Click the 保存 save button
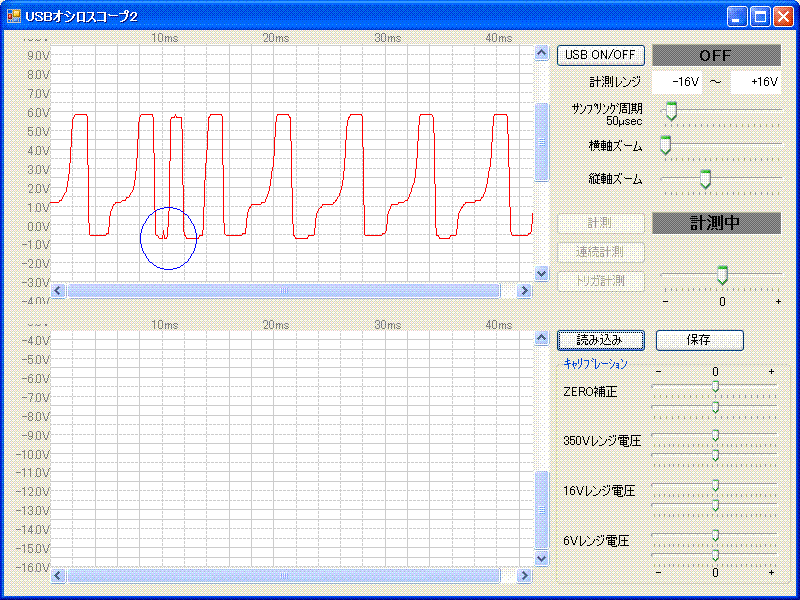Viewport: 800px width, 600px height. click(x=699, y=340)
